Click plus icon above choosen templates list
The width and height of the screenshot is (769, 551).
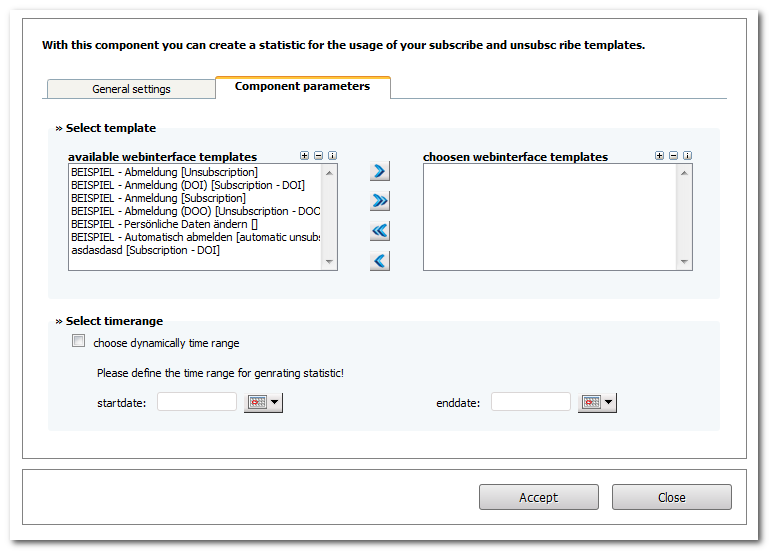pyautogui.click(x=660, y=156)
